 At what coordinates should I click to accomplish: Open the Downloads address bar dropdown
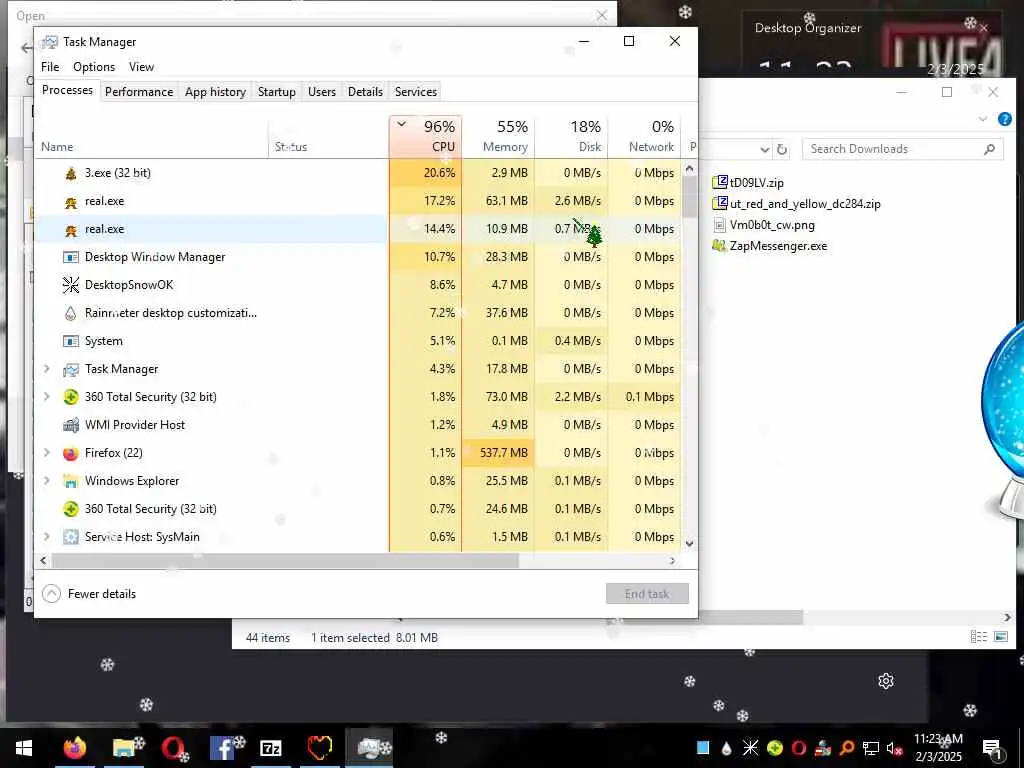point(765,150)
